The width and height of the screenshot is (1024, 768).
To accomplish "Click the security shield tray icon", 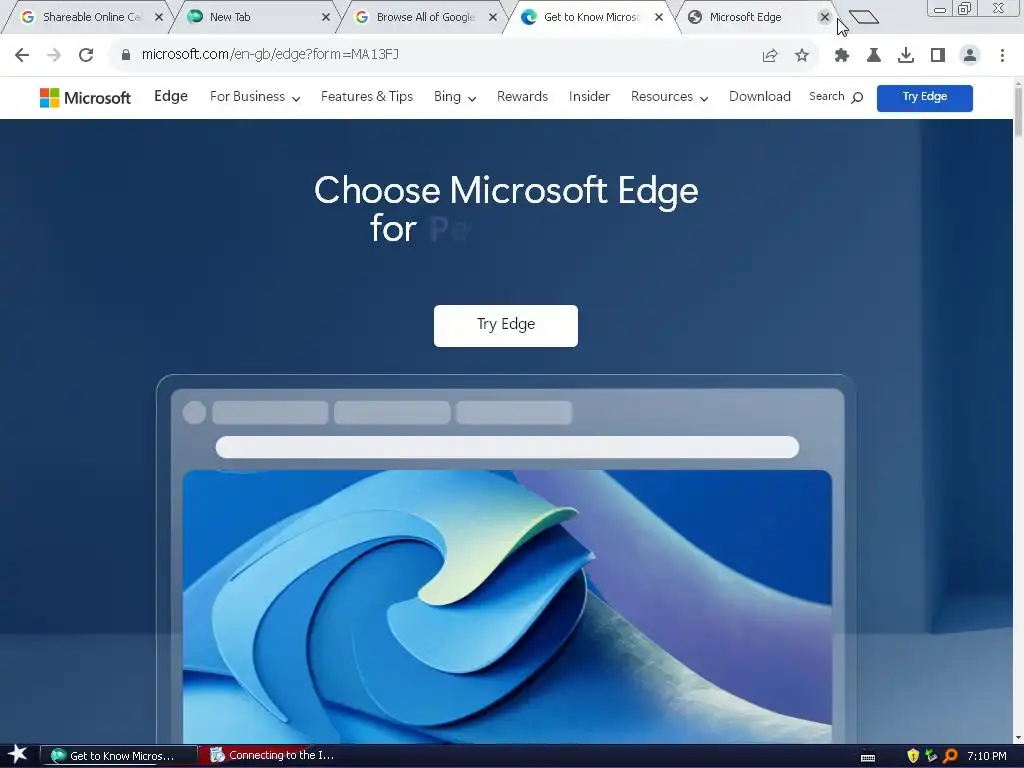I will [913, 756].
